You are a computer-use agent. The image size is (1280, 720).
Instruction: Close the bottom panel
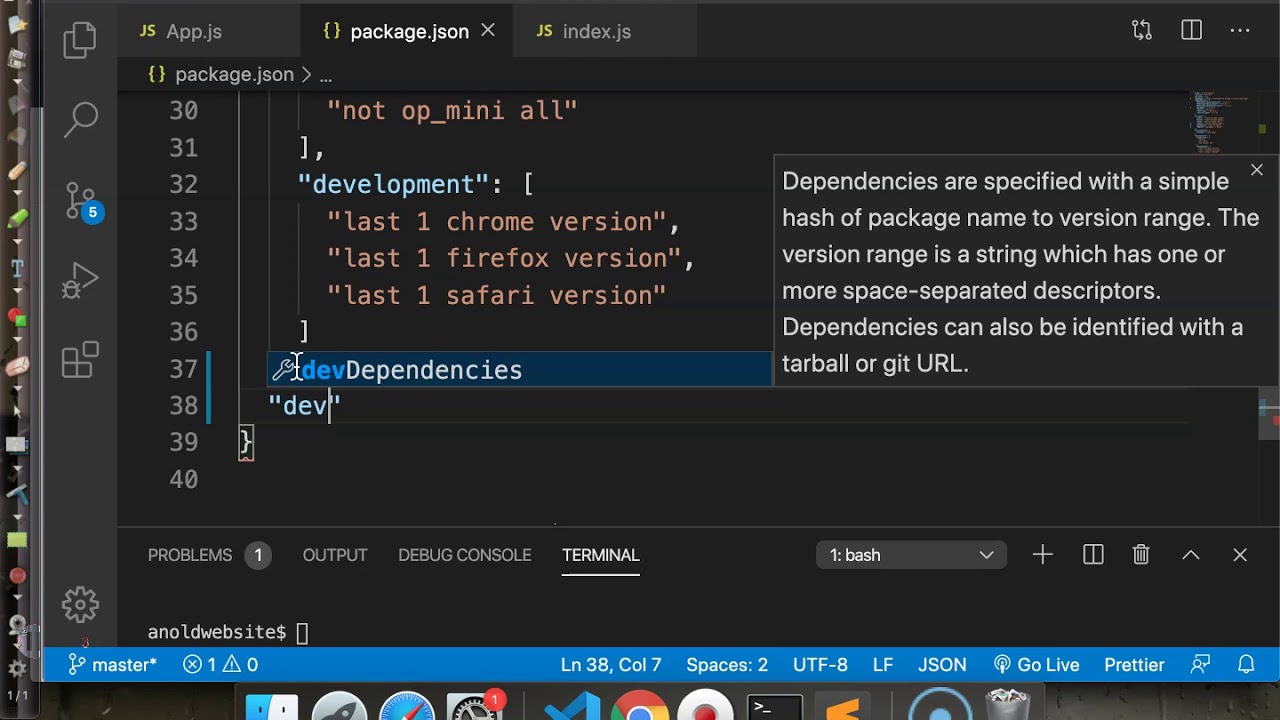tap(1240, 555)
